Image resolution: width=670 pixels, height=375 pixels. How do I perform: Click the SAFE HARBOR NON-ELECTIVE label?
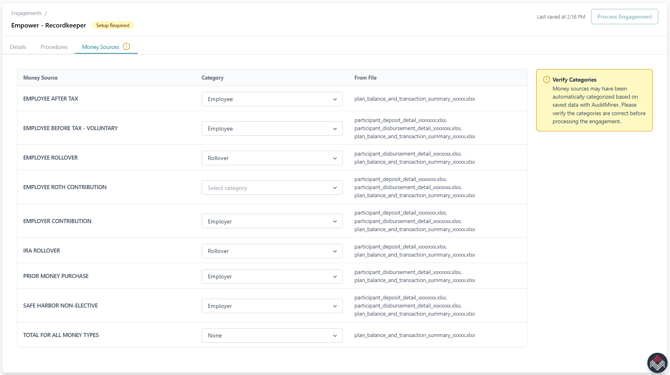[x=60, y=305]
